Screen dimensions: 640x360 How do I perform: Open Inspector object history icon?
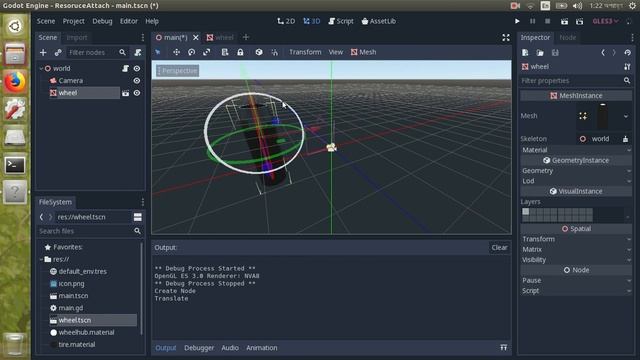(x=627, y=53)
